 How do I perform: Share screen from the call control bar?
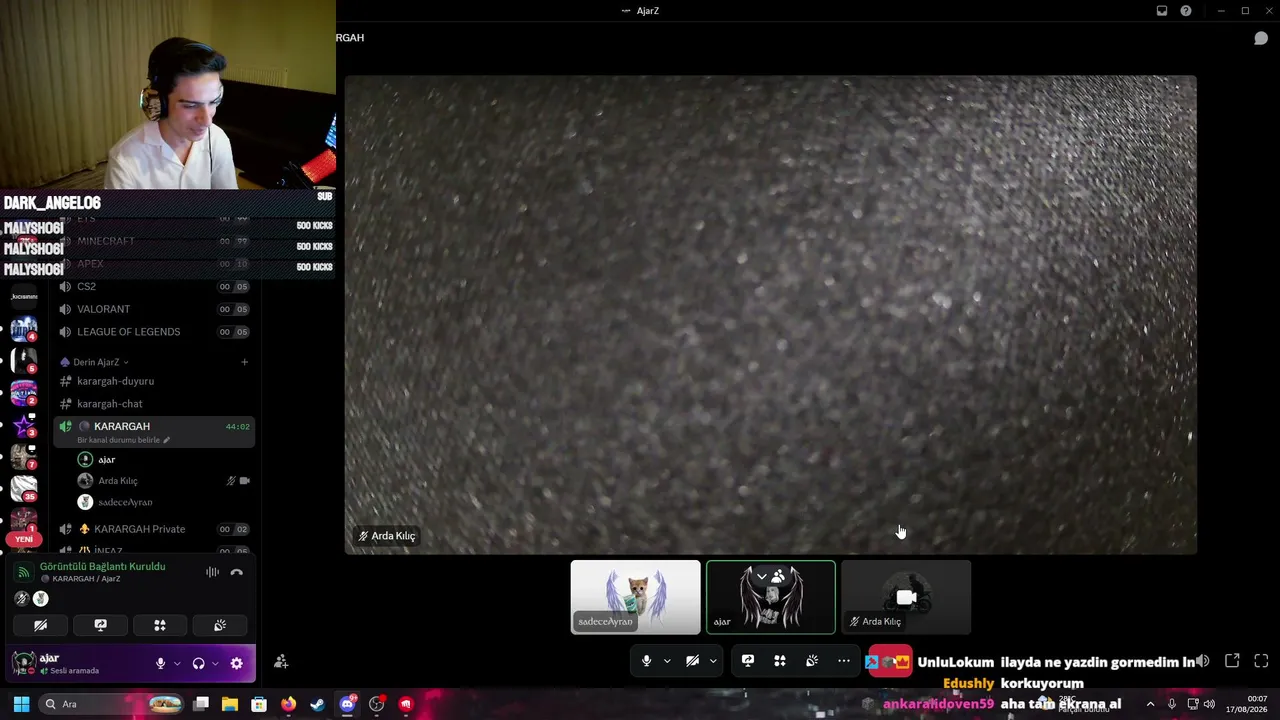[747, 661]
